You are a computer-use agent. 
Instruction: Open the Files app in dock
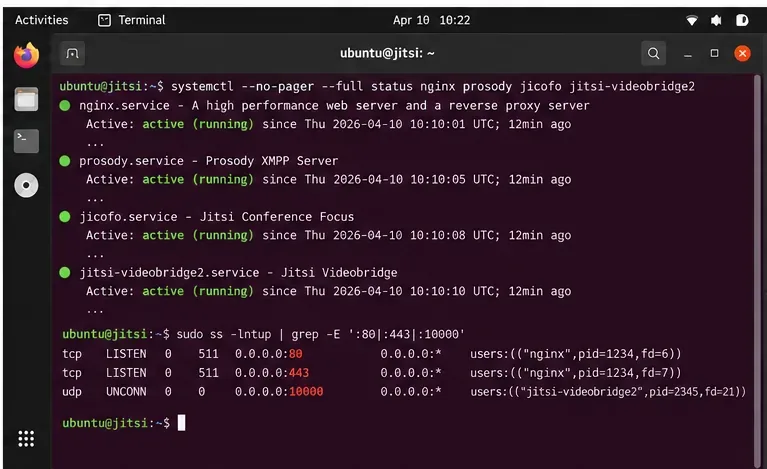tap(26, 99)
